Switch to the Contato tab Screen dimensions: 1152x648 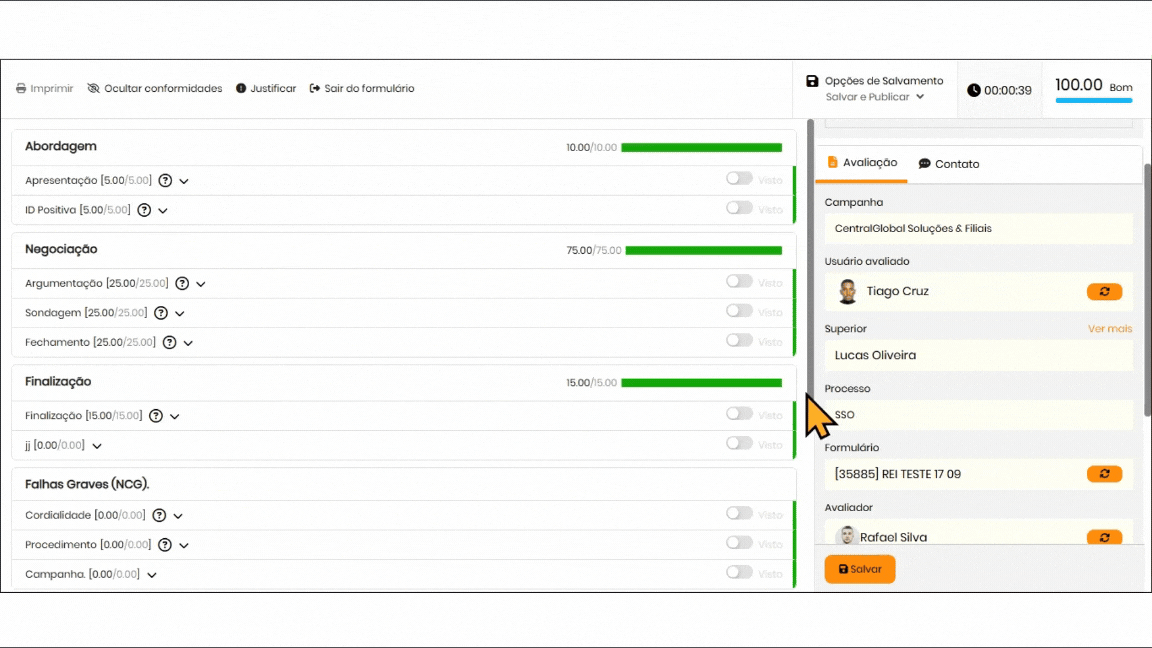tap(949, 164)
